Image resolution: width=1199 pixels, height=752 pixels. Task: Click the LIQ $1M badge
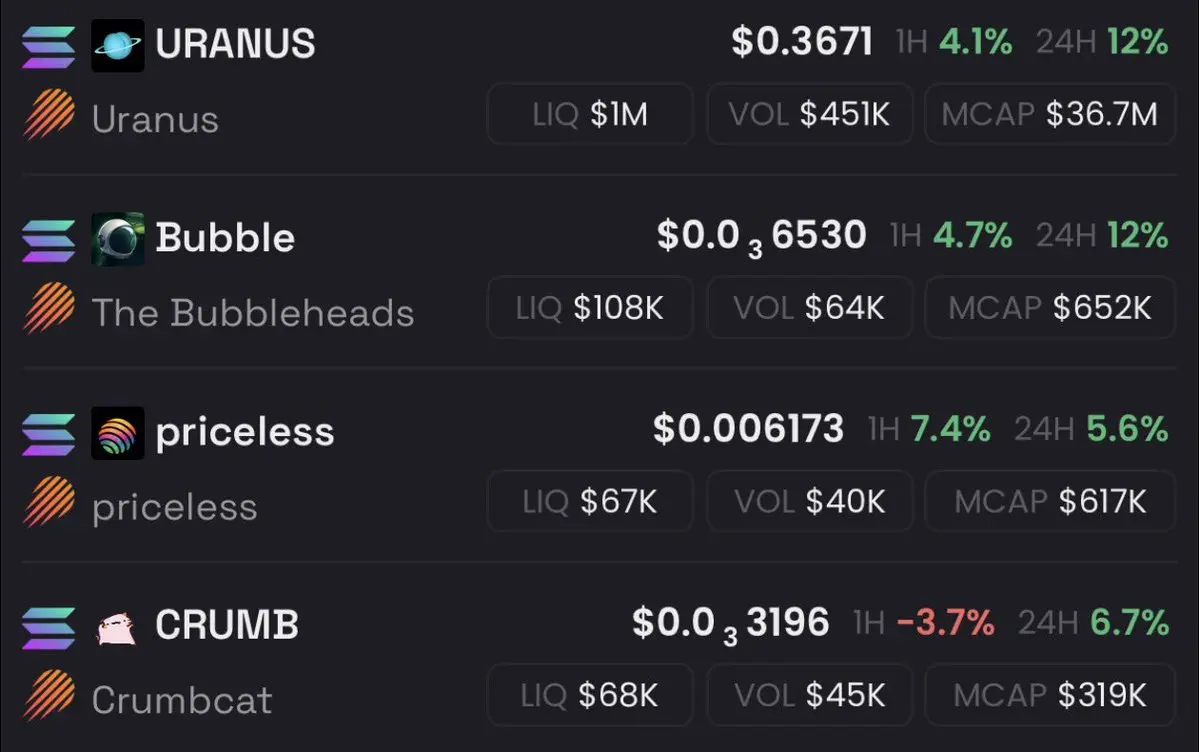[590, 114]
